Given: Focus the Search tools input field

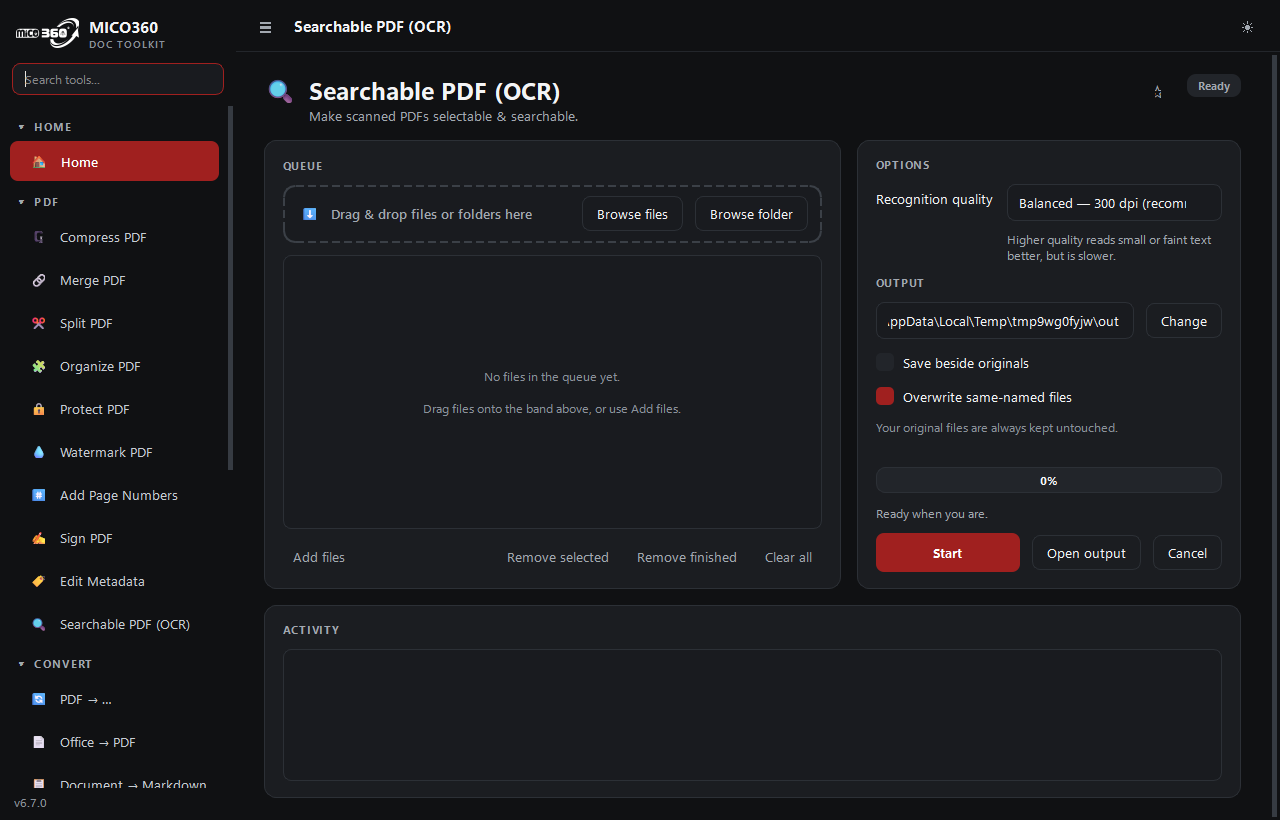Looking at the screenshot, I should 118,79.
